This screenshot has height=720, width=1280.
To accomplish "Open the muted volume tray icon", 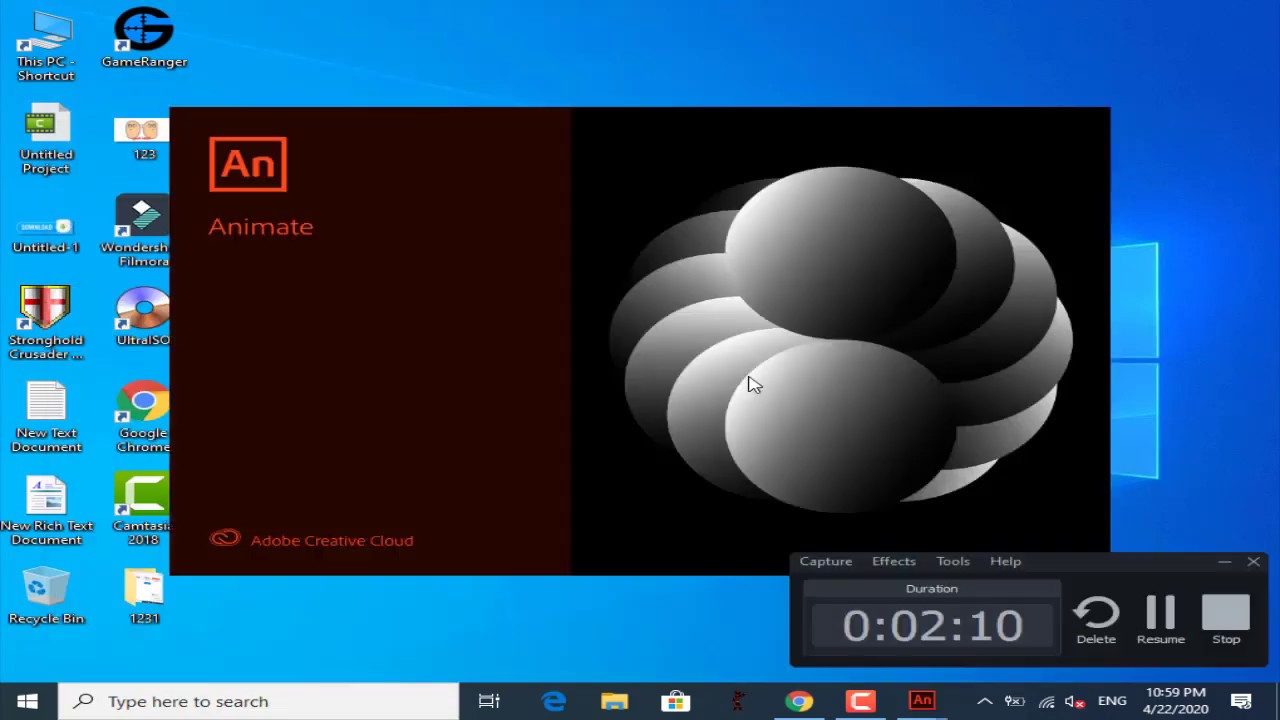I will tap(1076, 701).
